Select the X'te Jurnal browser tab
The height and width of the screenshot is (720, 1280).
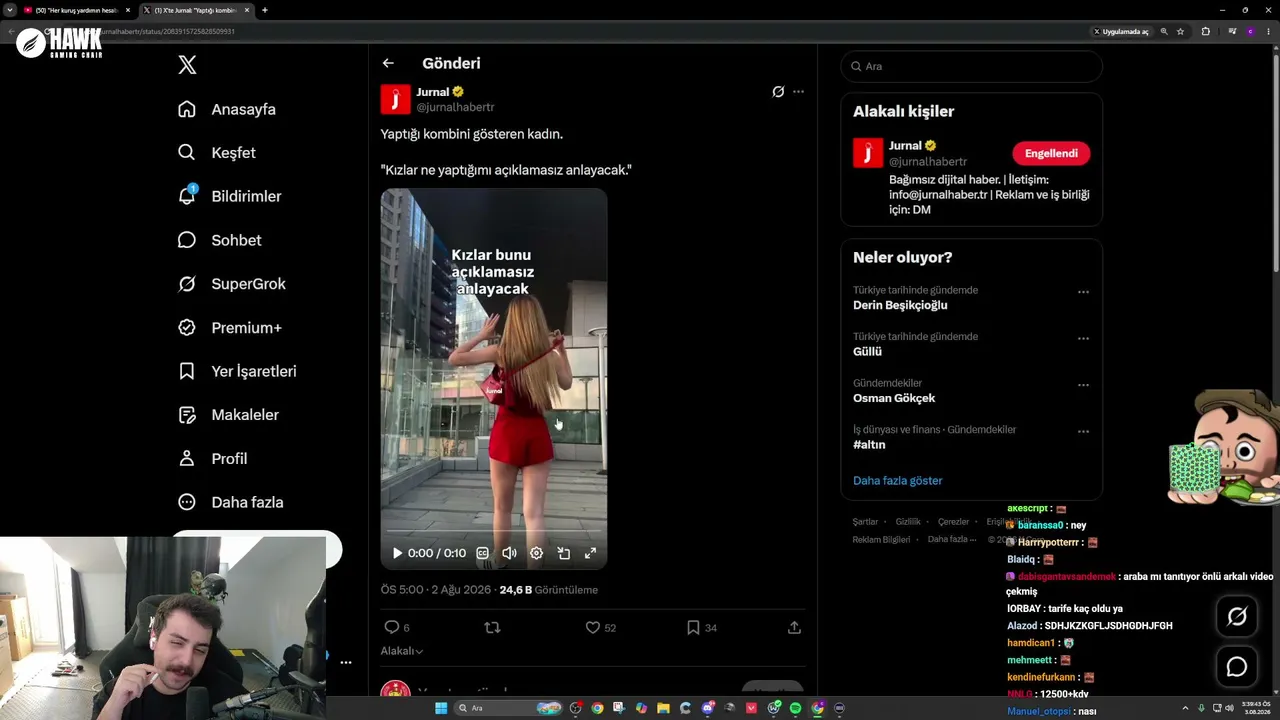195,10
